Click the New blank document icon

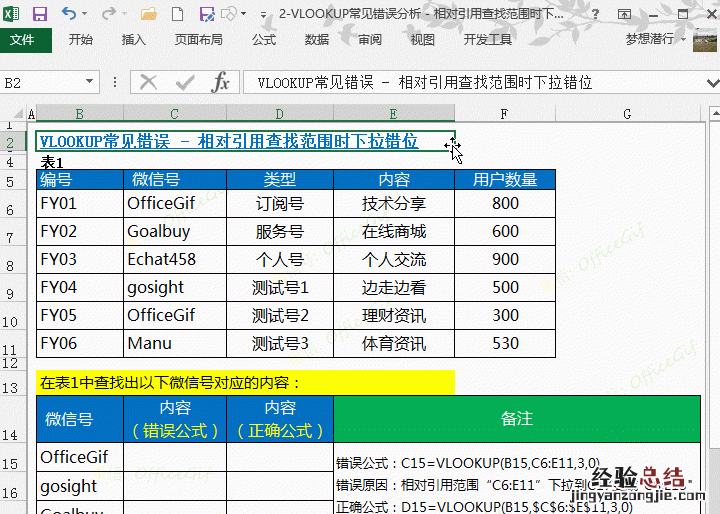click(x=178, y=14)
